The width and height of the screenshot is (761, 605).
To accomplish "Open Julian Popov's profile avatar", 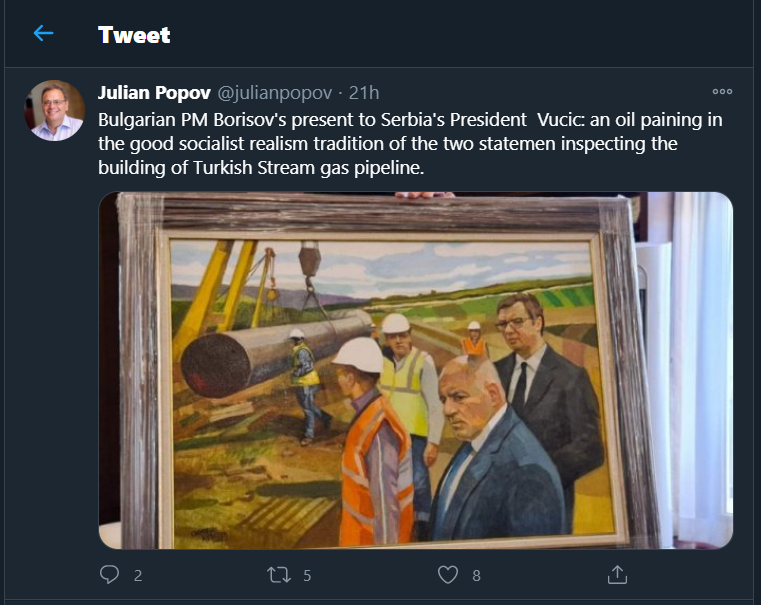I will (56, 110).
